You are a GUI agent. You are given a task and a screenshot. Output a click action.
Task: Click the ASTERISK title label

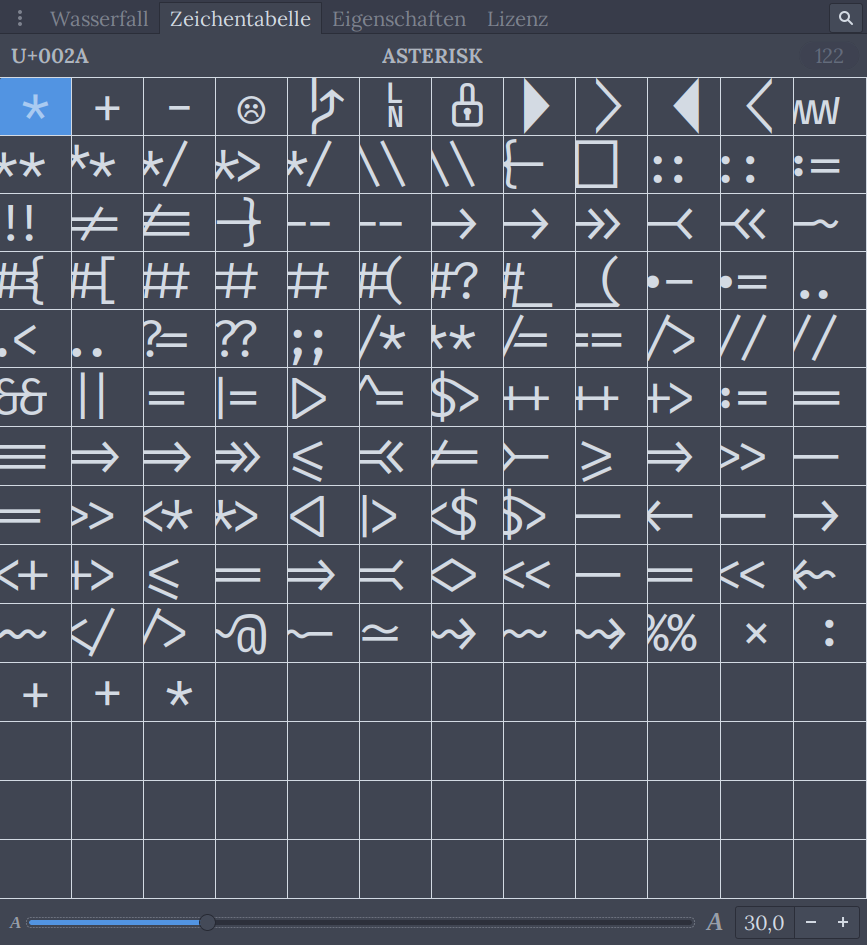(x=432, y=57)
